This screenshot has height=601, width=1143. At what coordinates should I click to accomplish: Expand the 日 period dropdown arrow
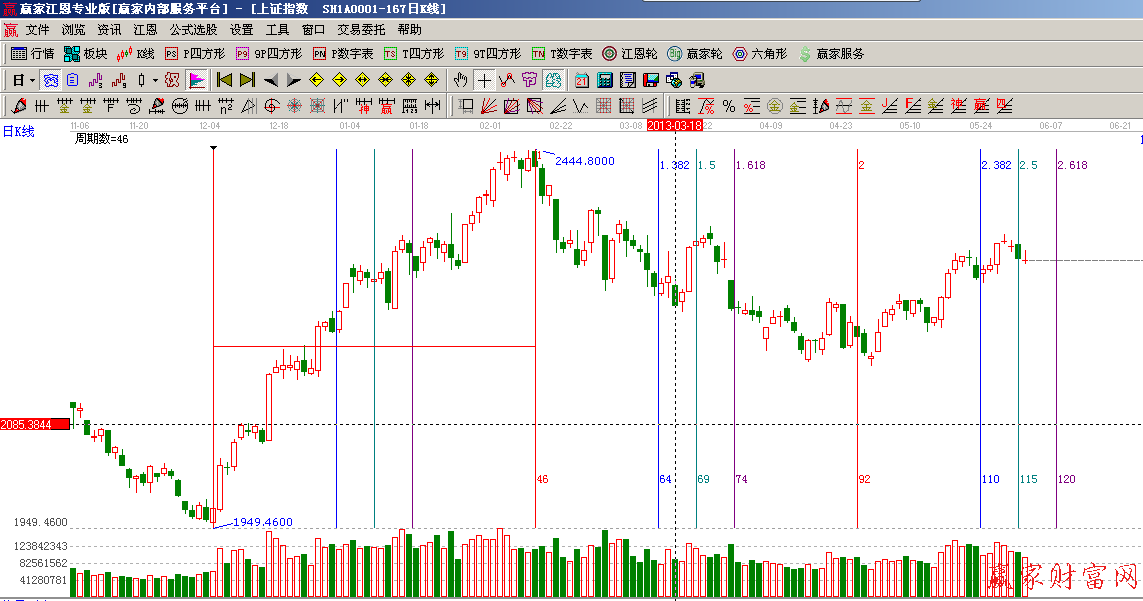click(32, 80)
